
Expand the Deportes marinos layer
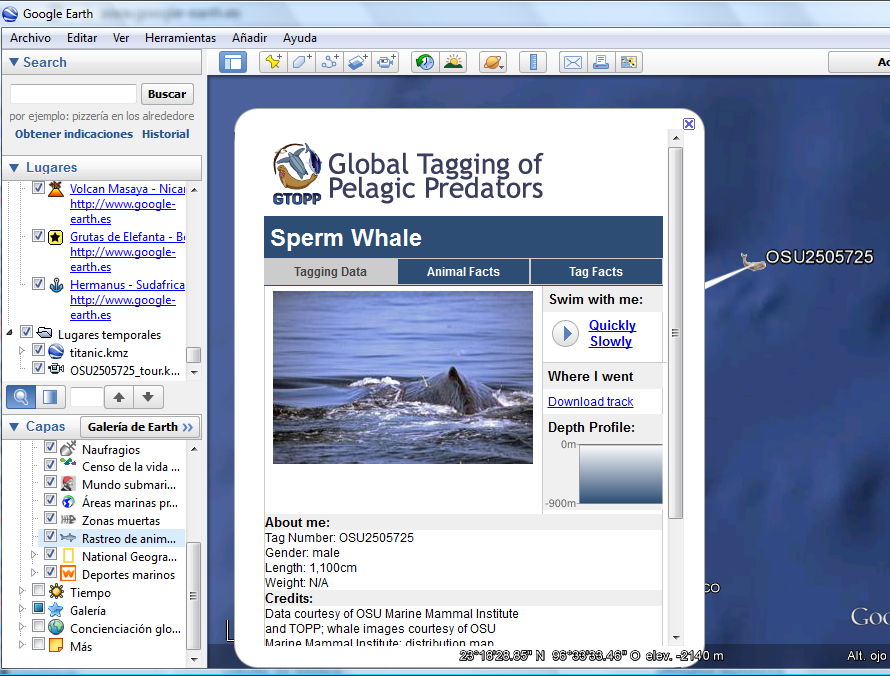[x=33, y=572]
